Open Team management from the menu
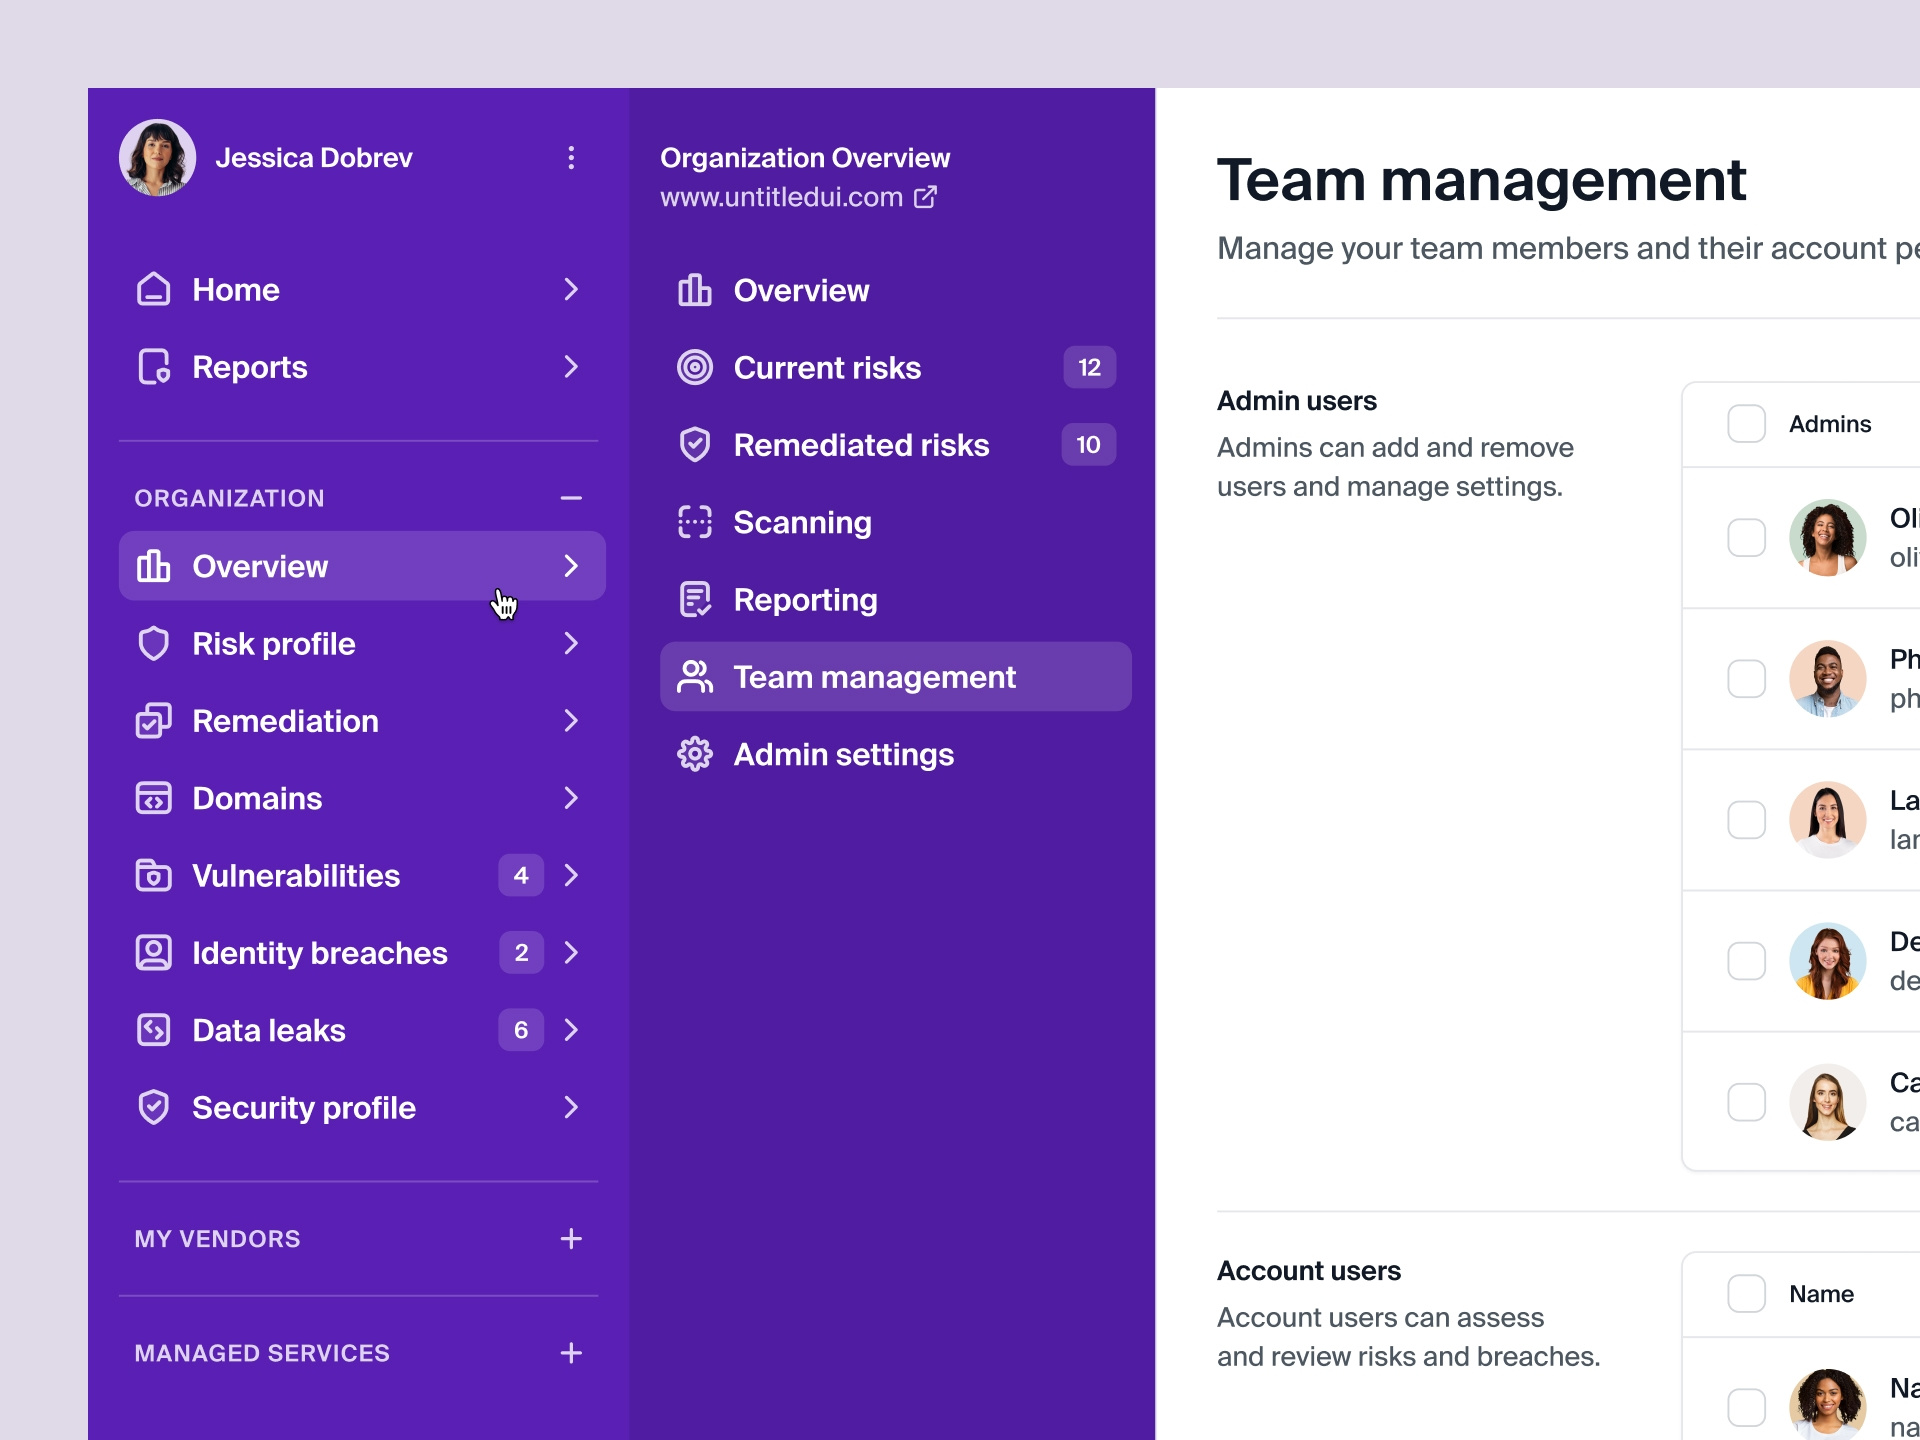 point(876,676)
